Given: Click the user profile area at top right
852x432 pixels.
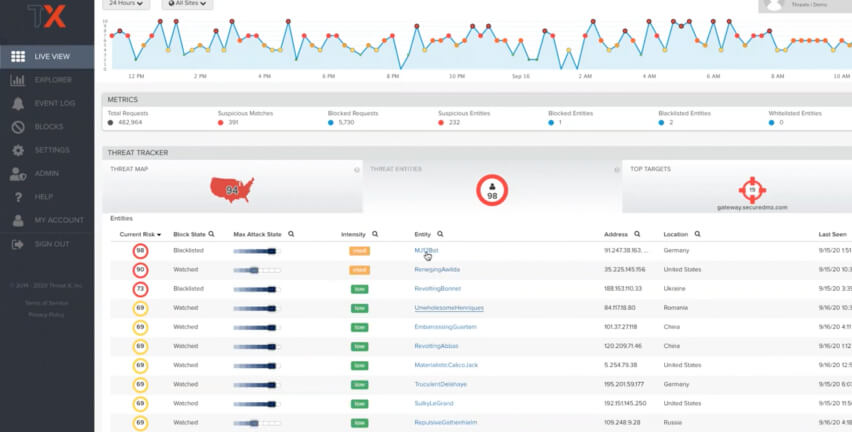Looking at the screenshot, I should (x=805, y=5).
